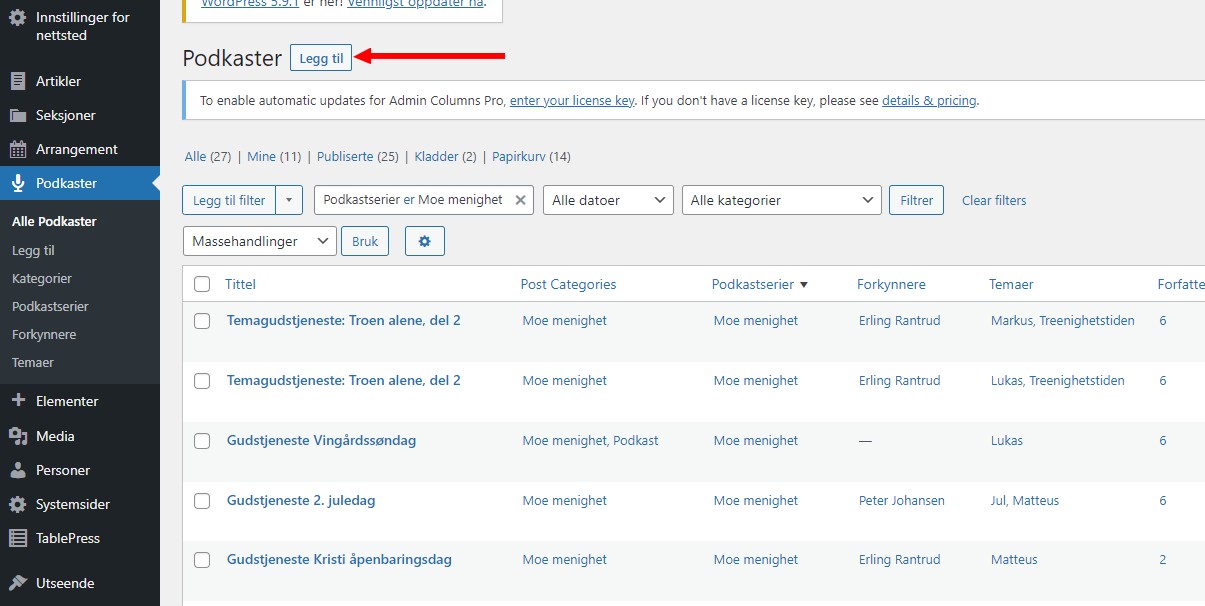Click the Podkastserier sort arrow

pyautogui.click(x=804, y=285)
